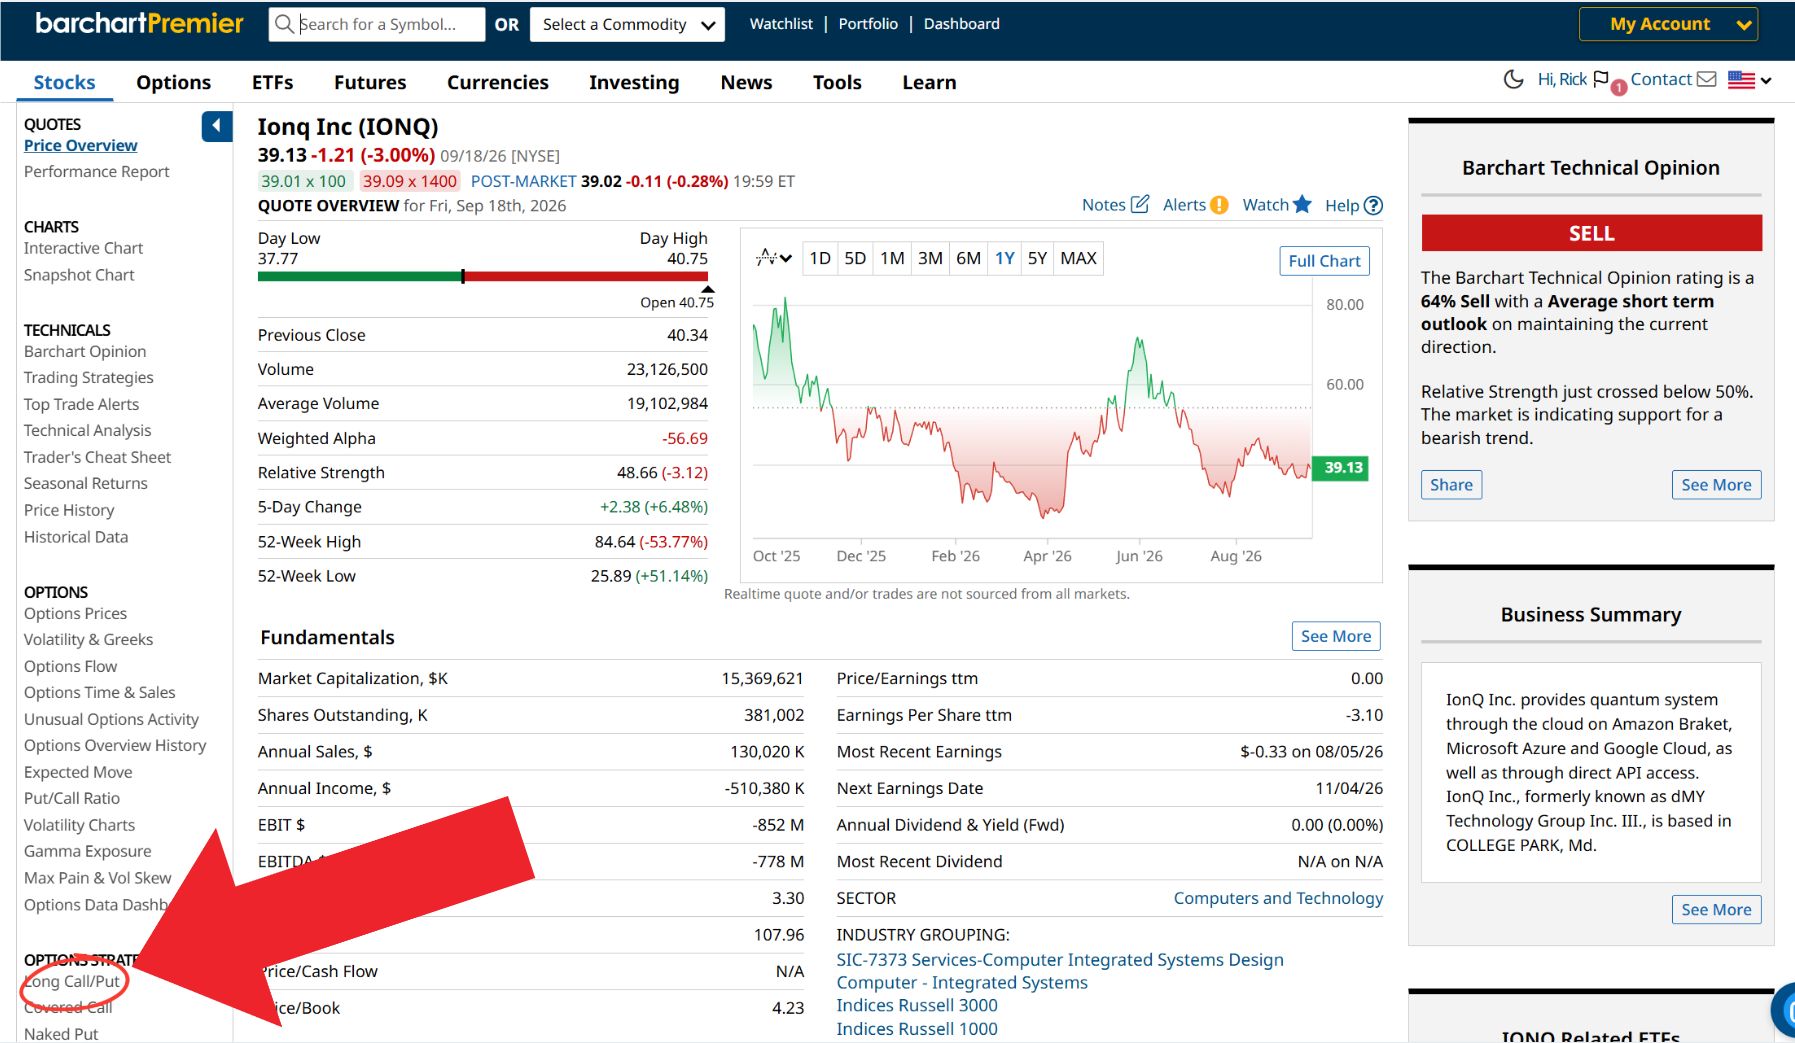Viewport: 1795px width, 1043px height.
Task: Open Computers and Technology sector link
Action: [1278, 898]
